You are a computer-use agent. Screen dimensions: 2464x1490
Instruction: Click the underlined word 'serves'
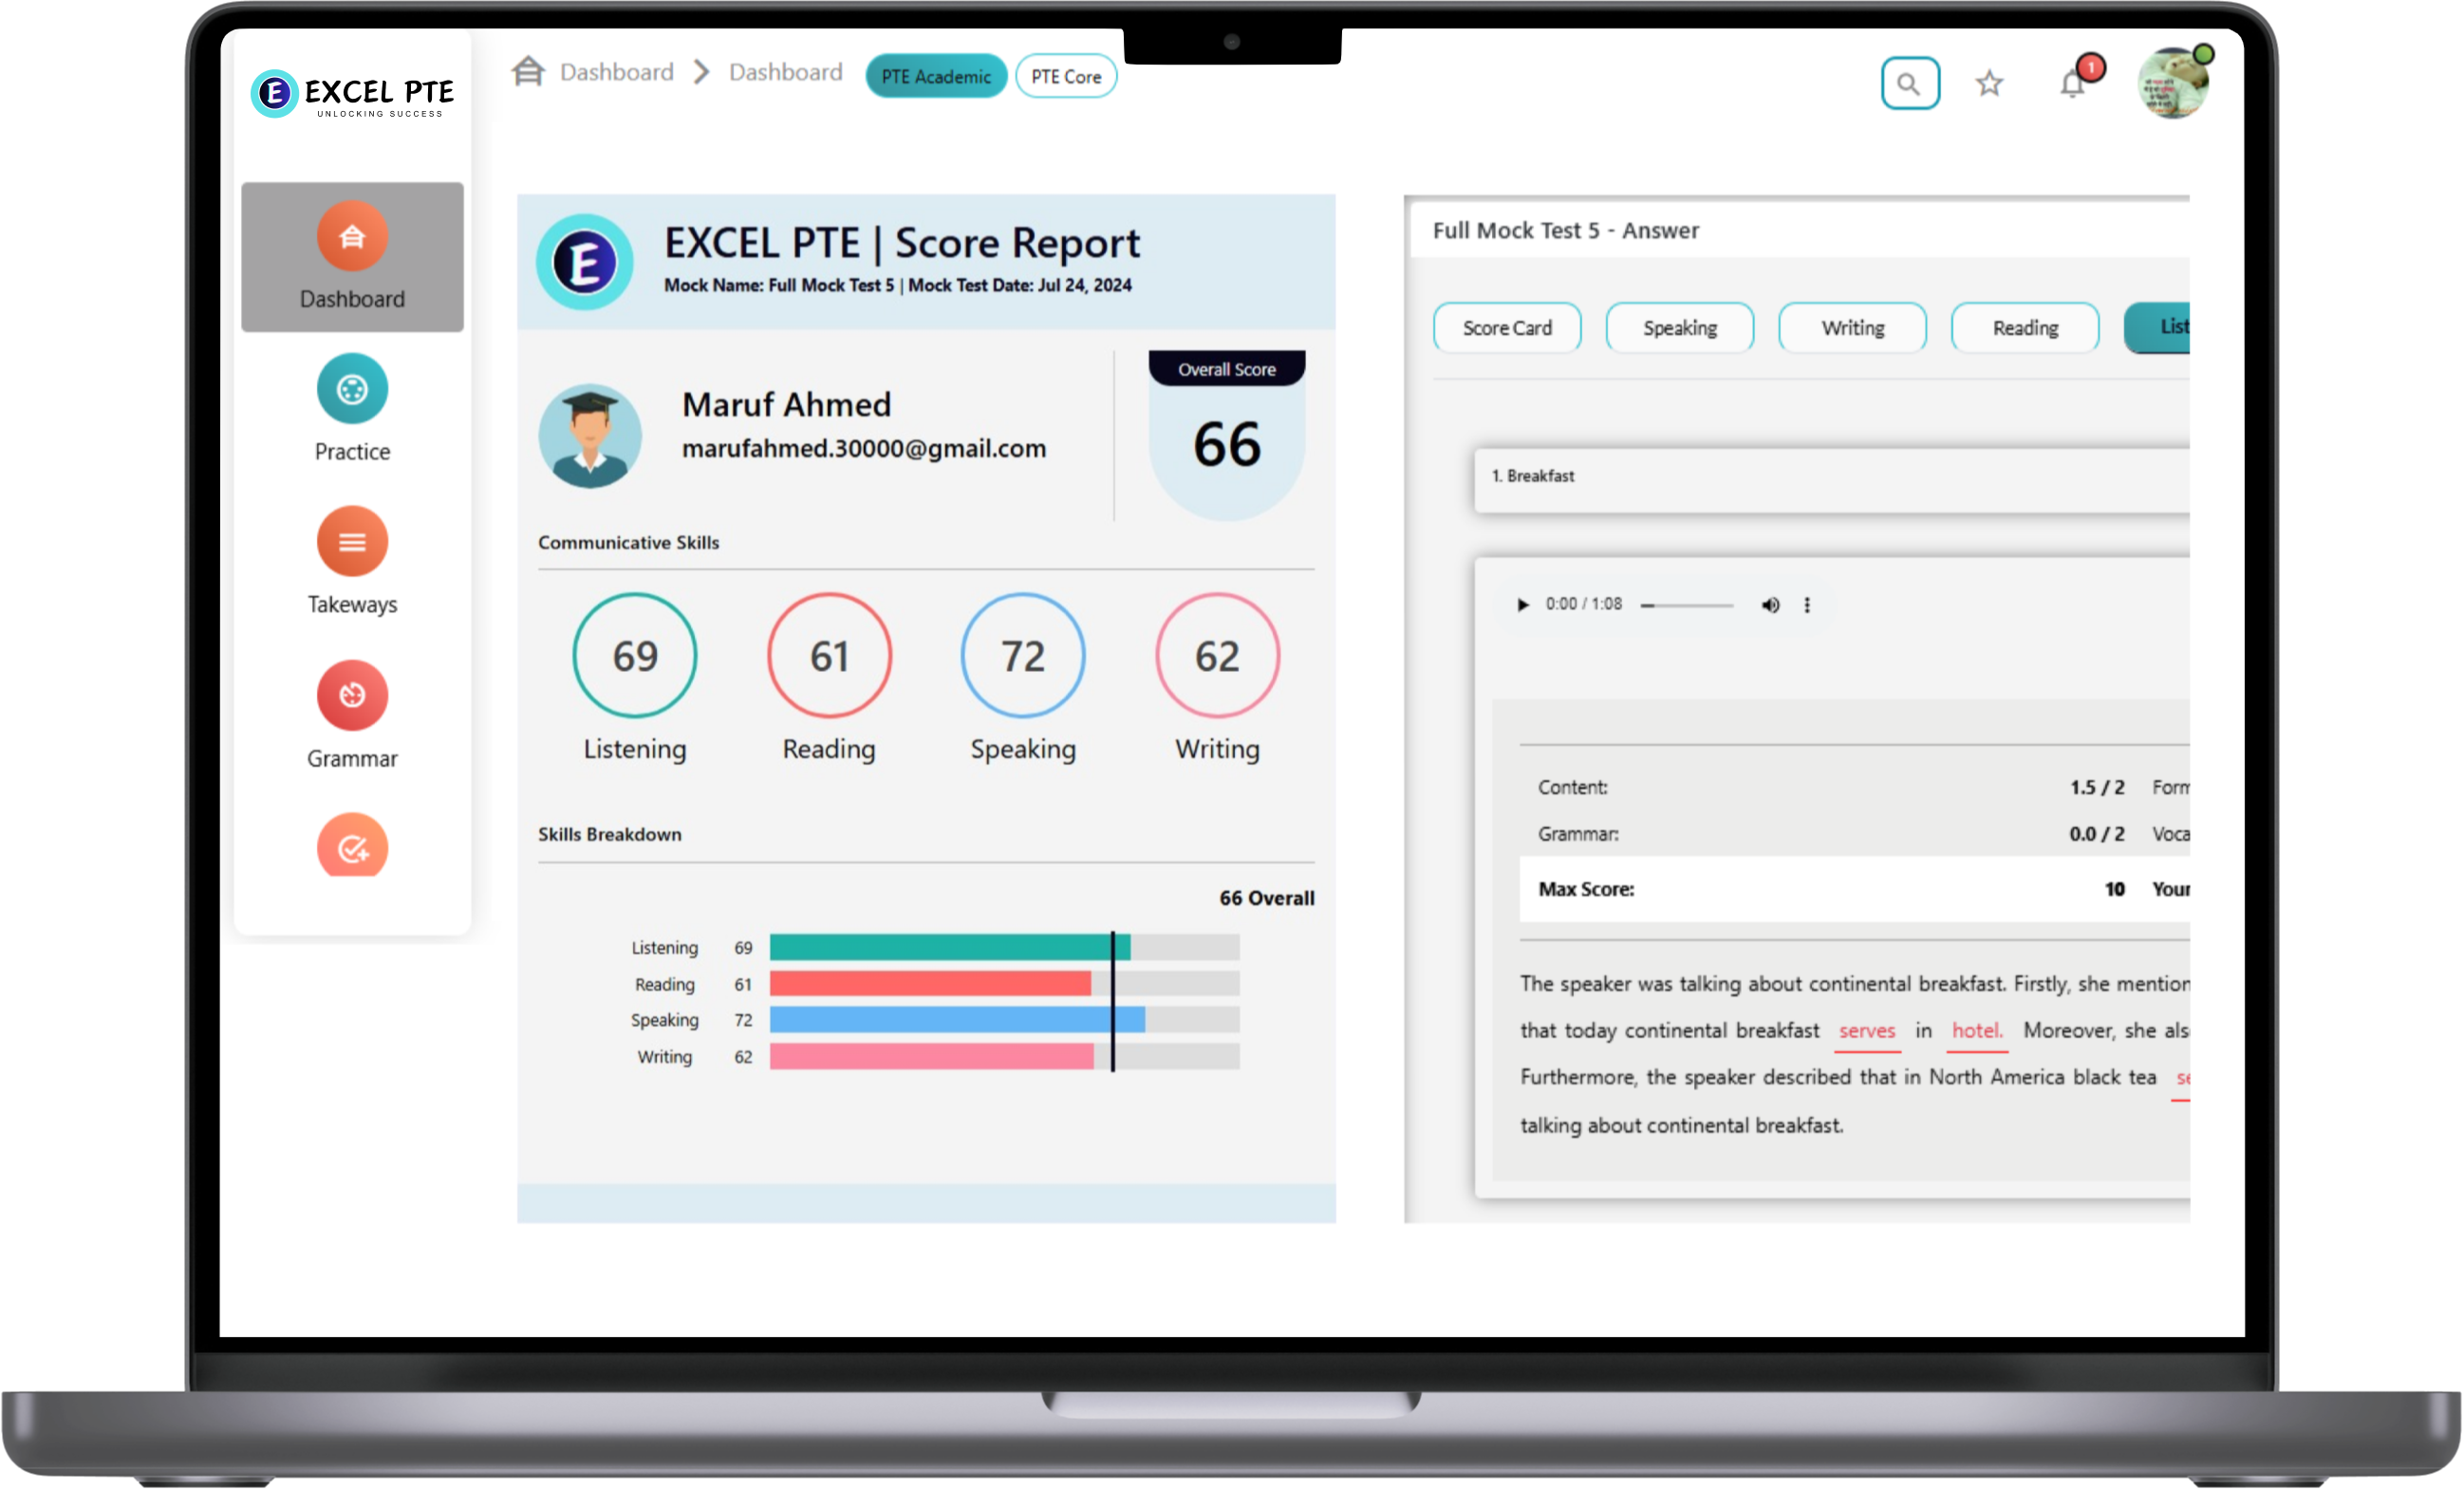point(1867,1032)
